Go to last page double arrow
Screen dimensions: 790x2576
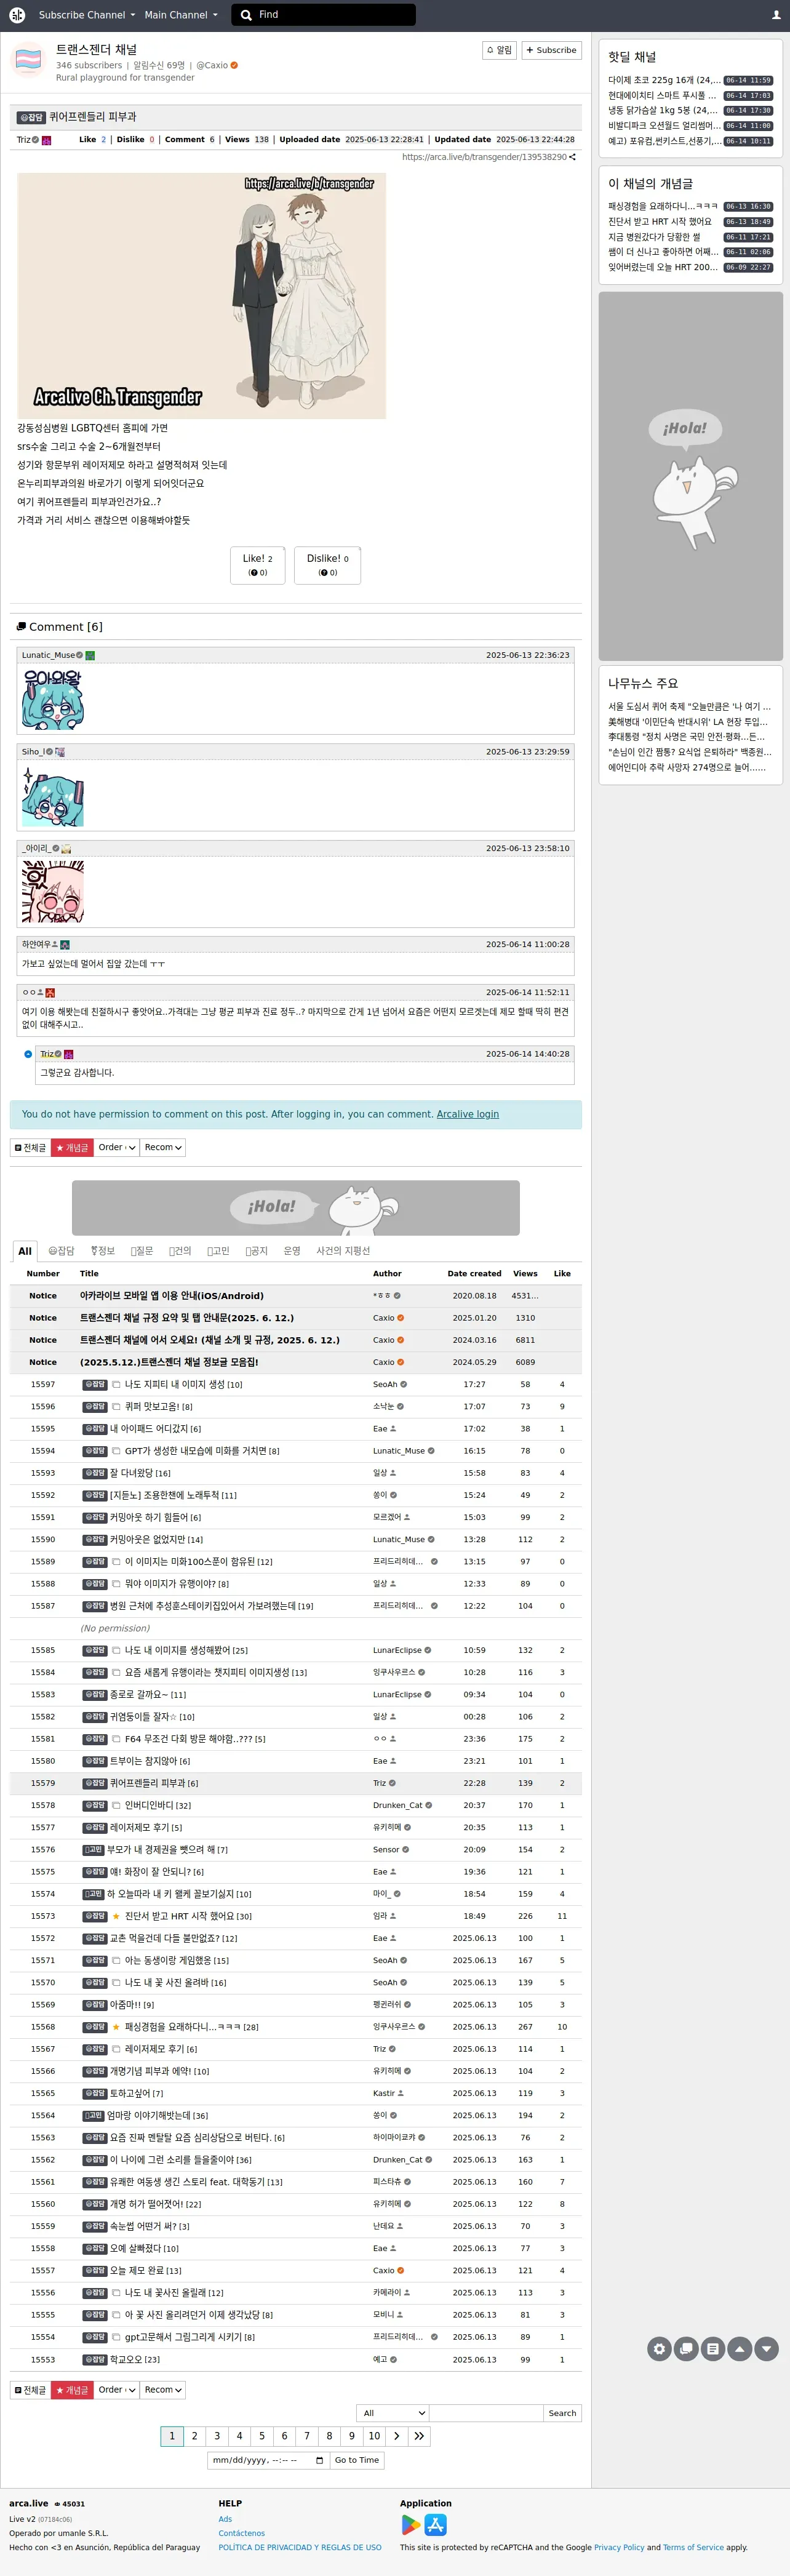(x=419, y=2436)
